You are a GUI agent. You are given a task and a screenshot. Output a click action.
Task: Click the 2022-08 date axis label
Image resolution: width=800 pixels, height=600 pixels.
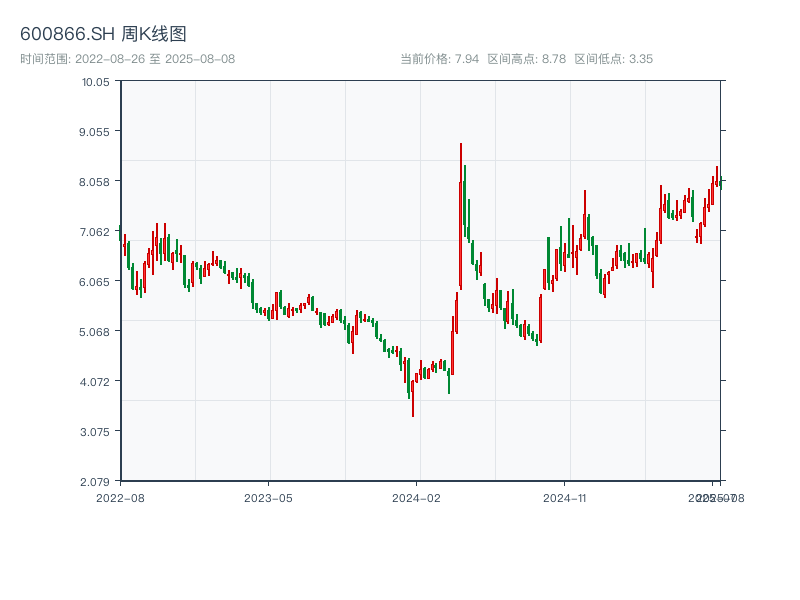coord(120,497)
